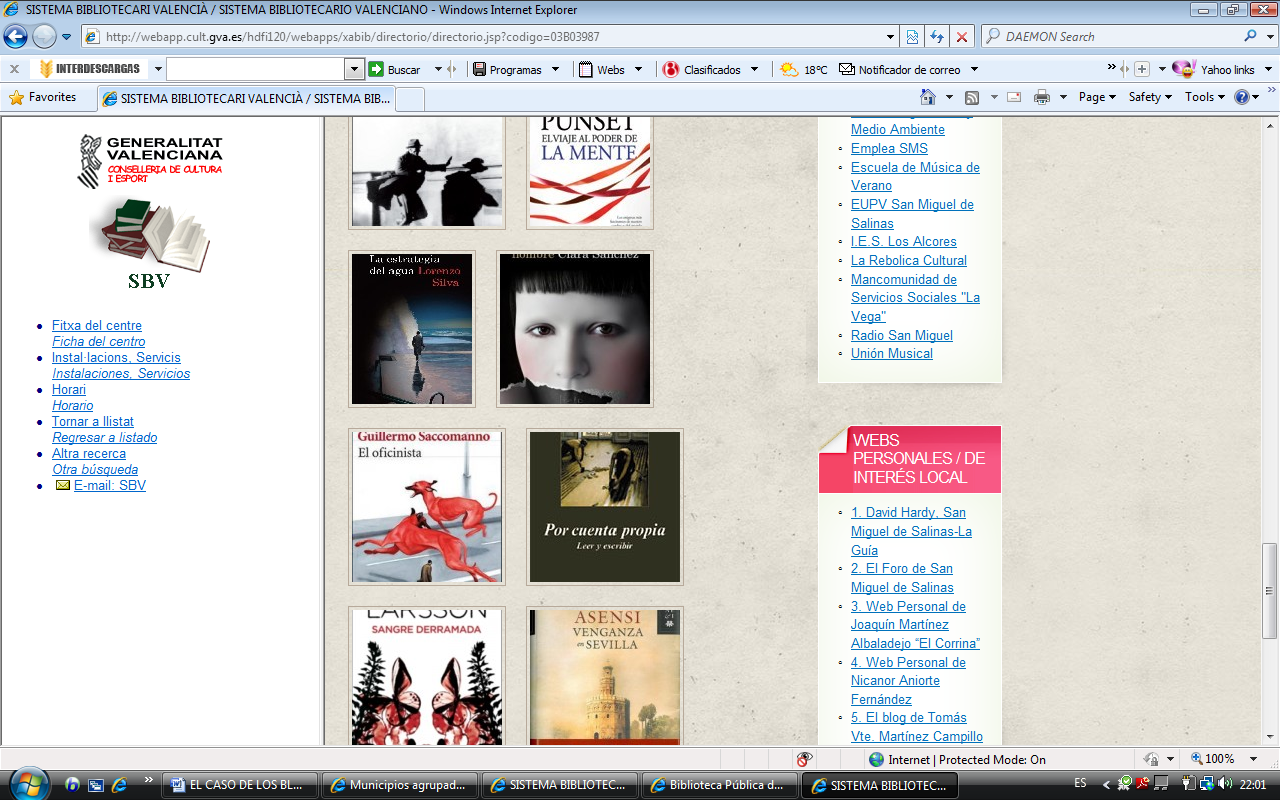This screenshot has height=800, width=1280.
Task: Select the SISTEMA BIBLIOTECARI VALENCIÀ browser tab
Action: pyautogui.click(x=245, y=98)
